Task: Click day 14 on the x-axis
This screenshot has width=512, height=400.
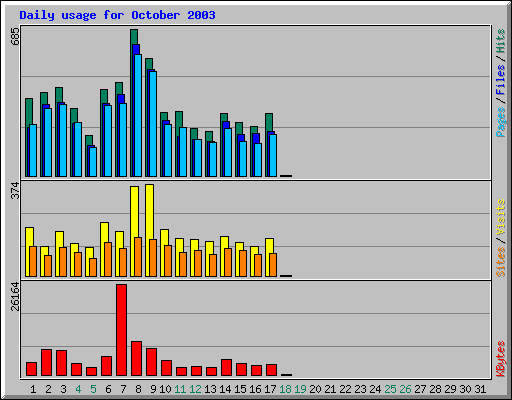Action: tap(225, 389)
